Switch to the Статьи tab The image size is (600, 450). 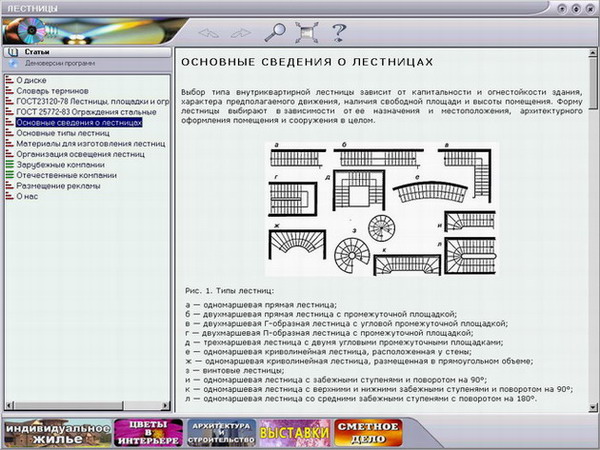point(87,52)
